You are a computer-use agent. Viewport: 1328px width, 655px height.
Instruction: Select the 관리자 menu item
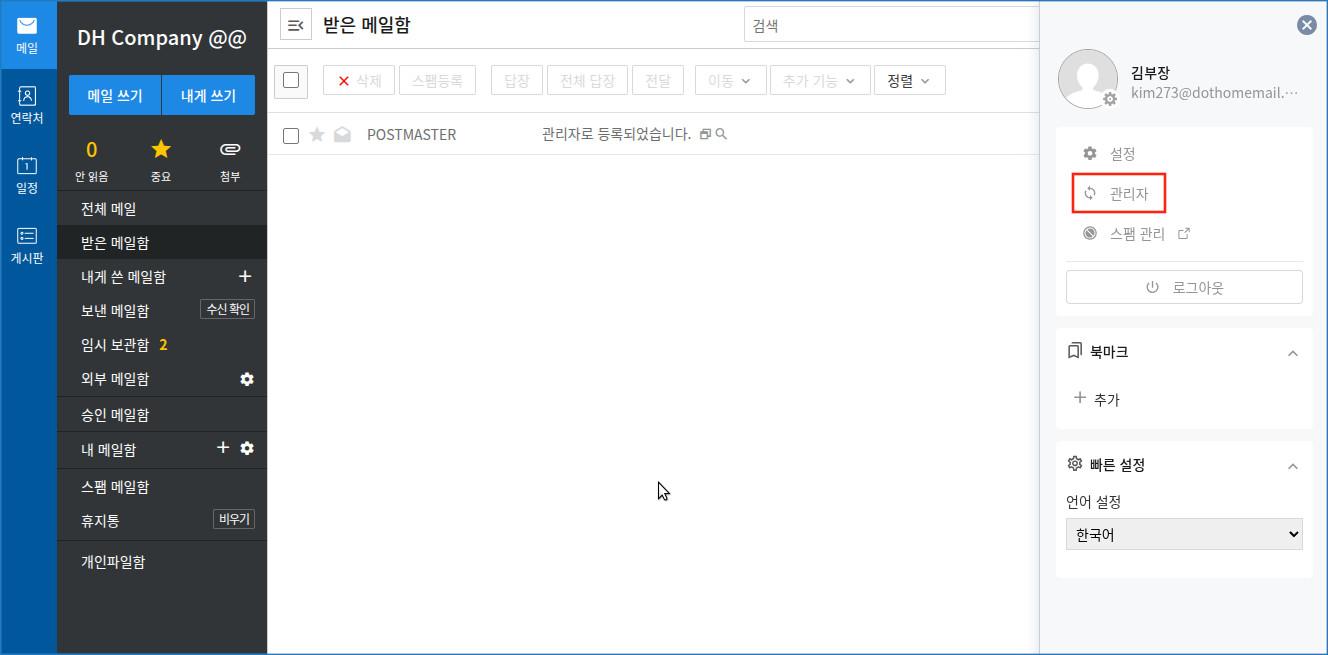click(x=1118, y=194)
